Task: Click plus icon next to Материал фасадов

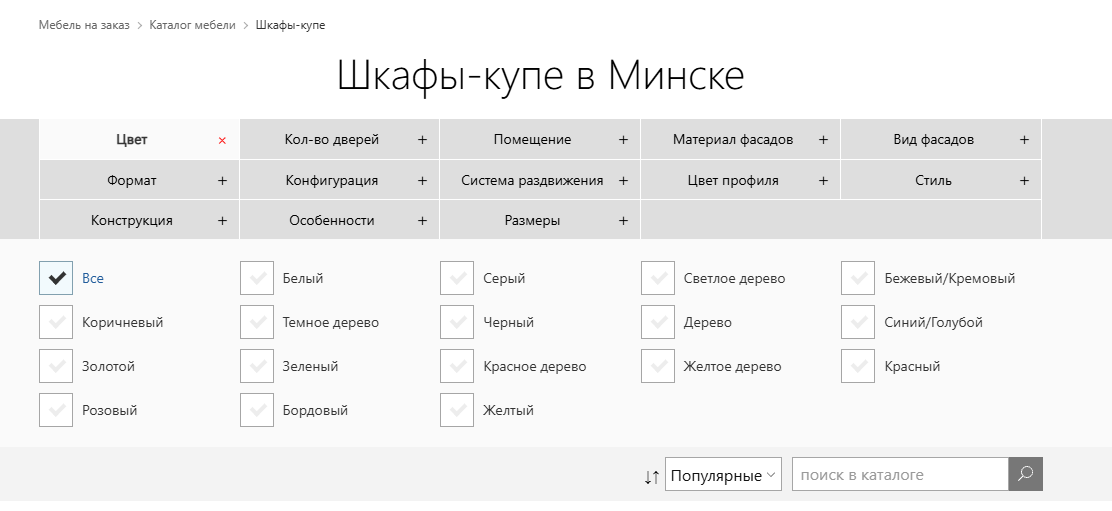Action: [823, 140]
